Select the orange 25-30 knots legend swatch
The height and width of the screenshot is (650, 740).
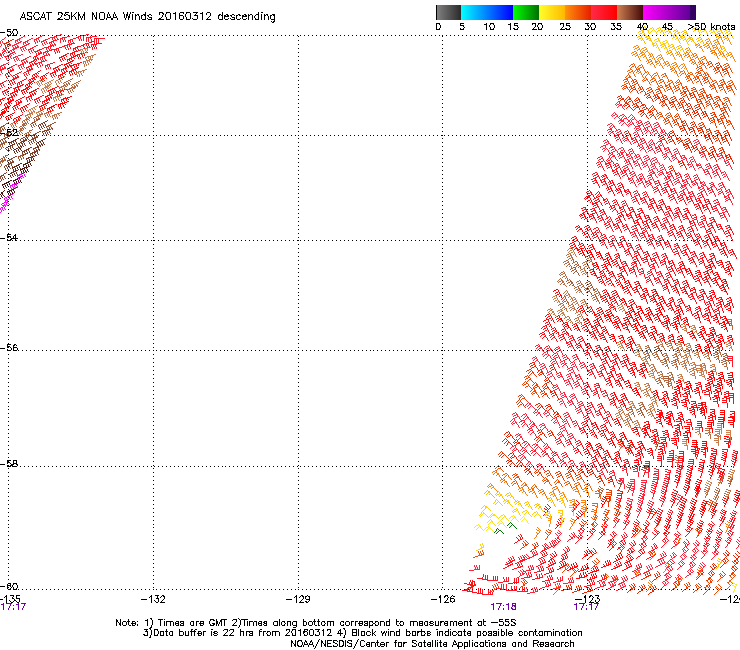click(x=578, y=12)
